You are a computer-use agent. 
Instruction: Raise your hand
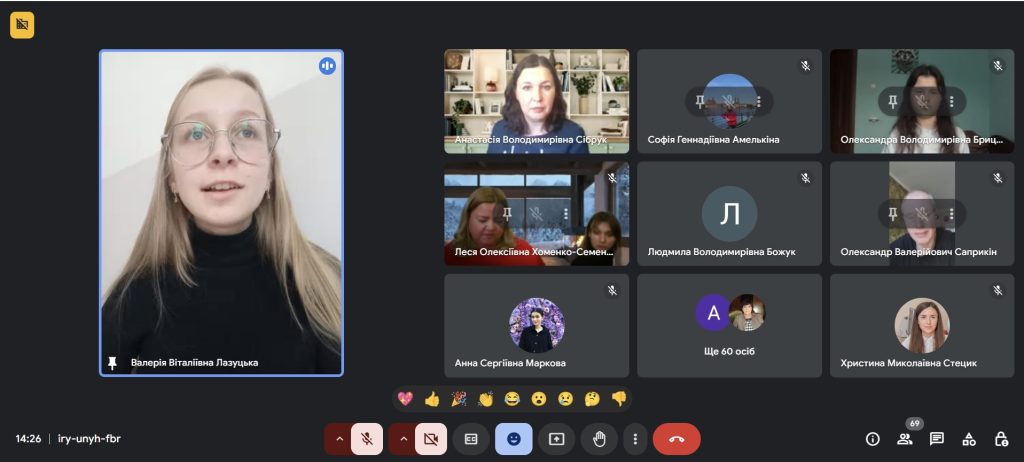coord(600,439)
